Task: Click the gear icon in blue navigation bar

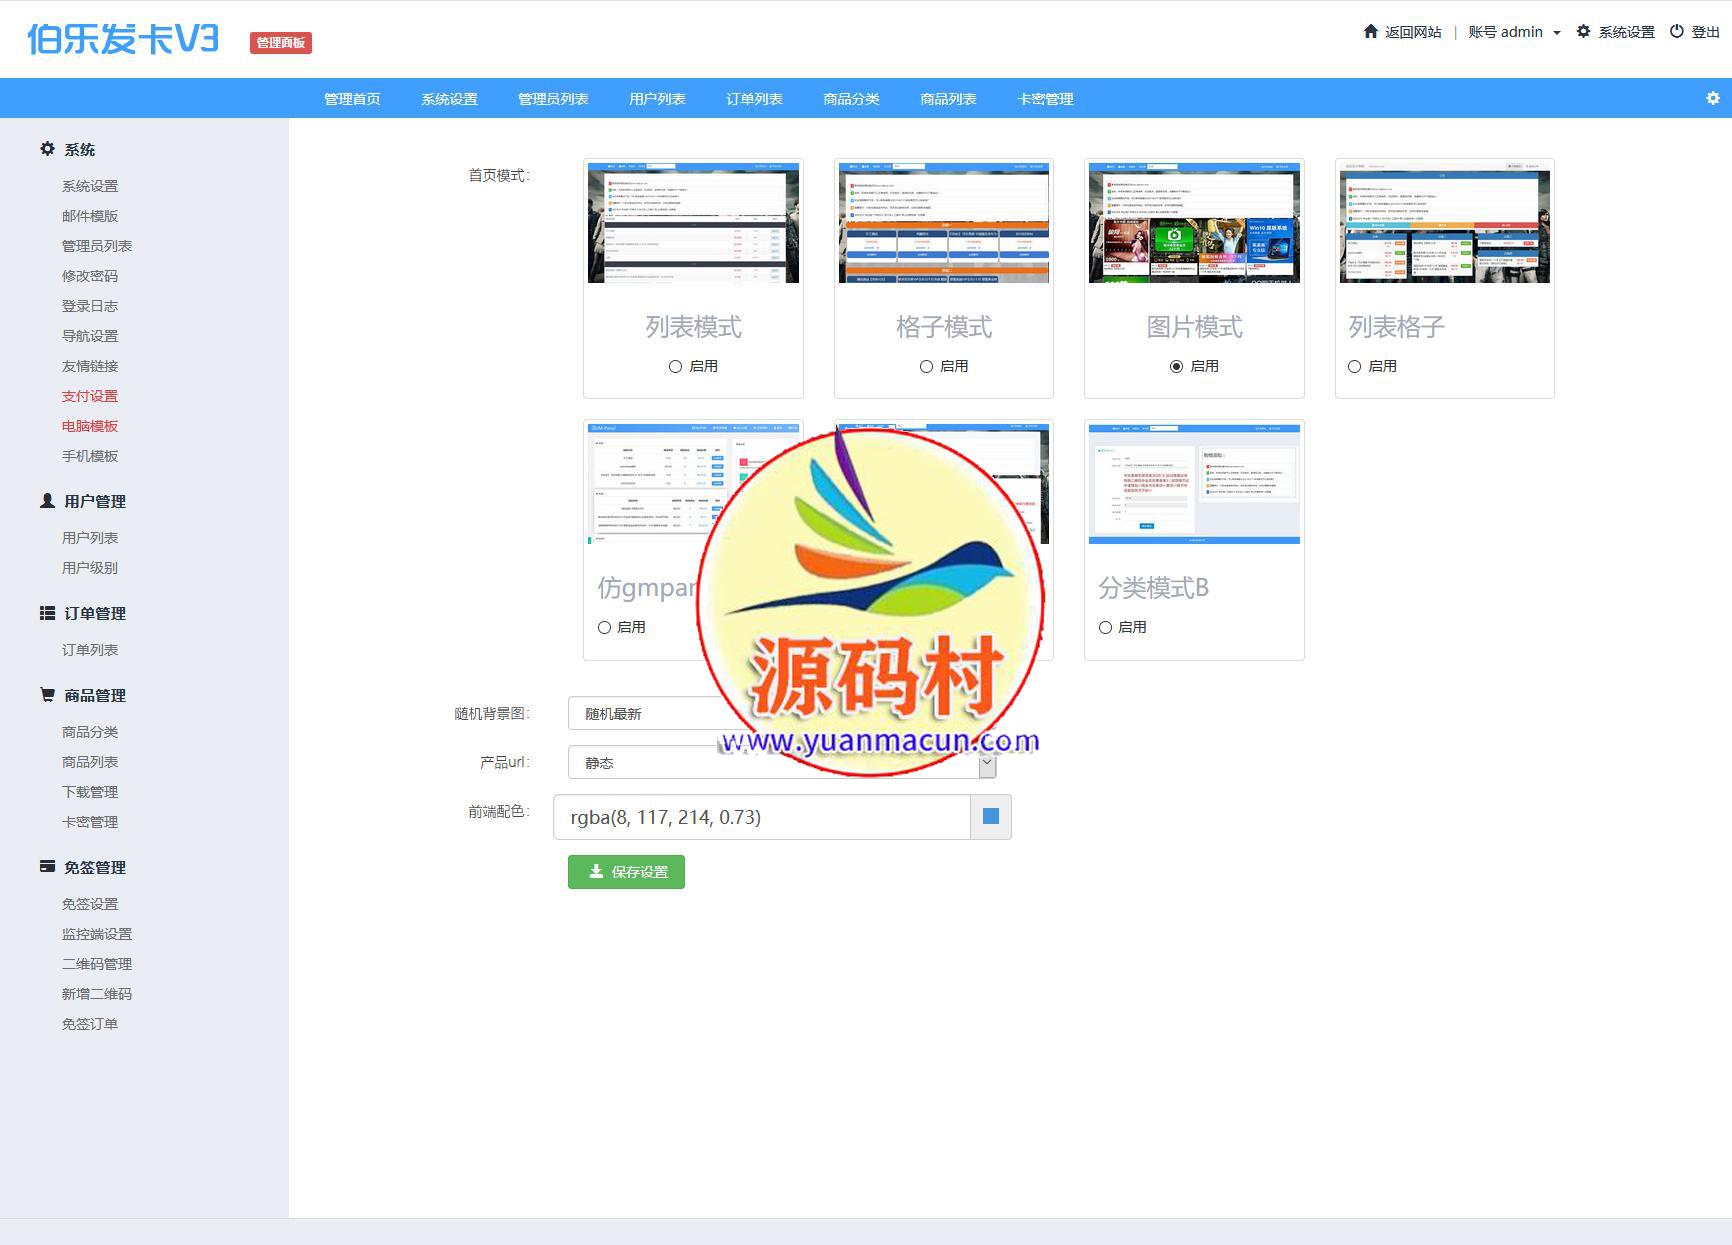Action: (x=1712, y=98)
